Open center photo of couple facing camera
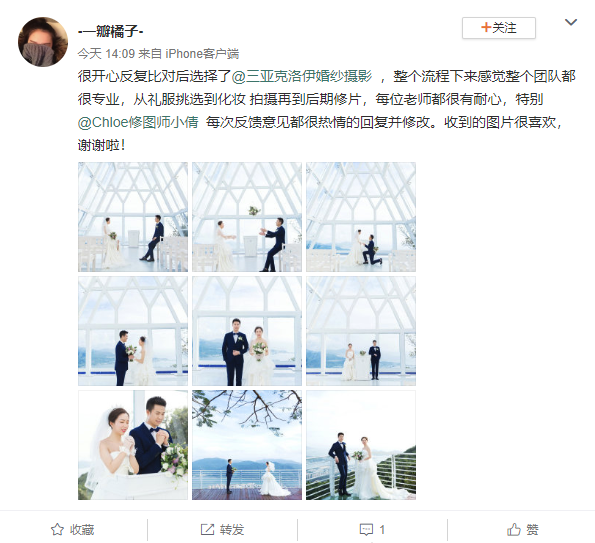The width and height of the screenshot is (595, 543). pyautogui.click(x=247, y=331)
